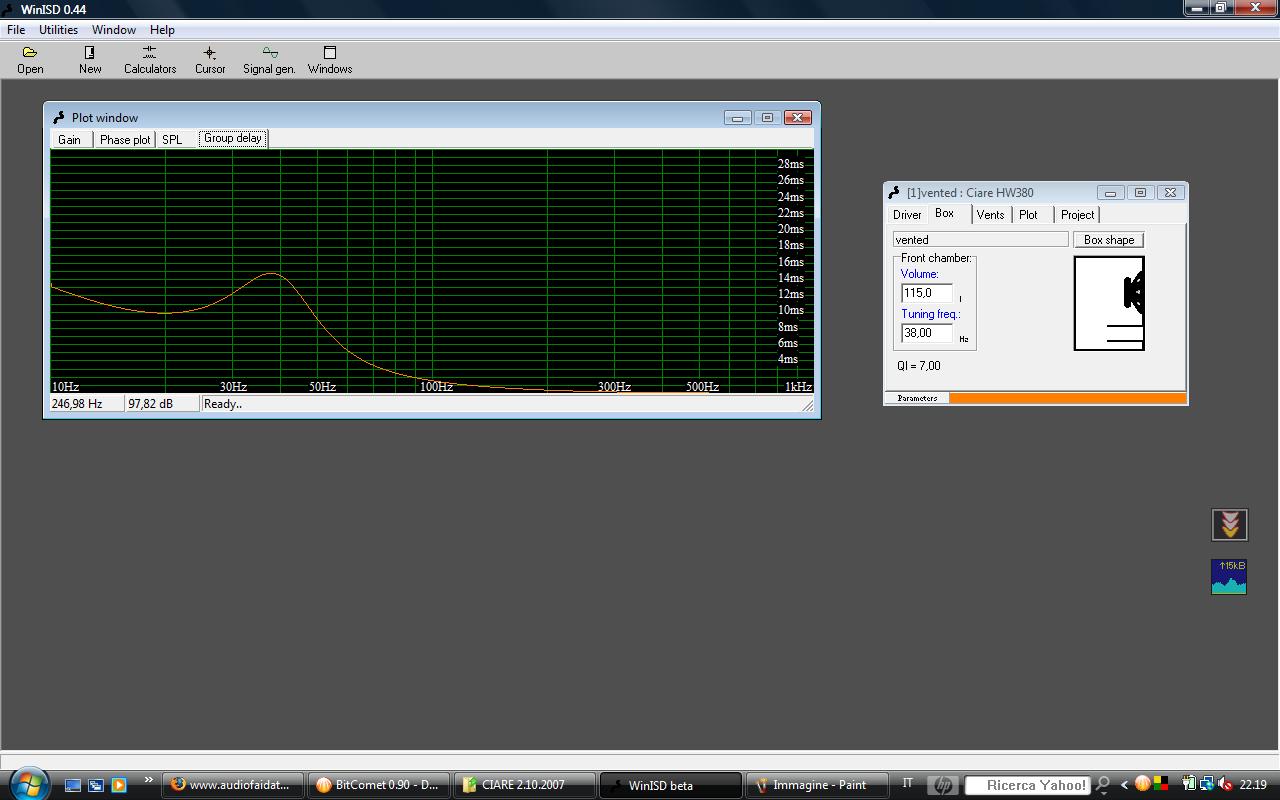Show the Gain plot tab
Screen dimensions: 1280x800
coord(69,140)
